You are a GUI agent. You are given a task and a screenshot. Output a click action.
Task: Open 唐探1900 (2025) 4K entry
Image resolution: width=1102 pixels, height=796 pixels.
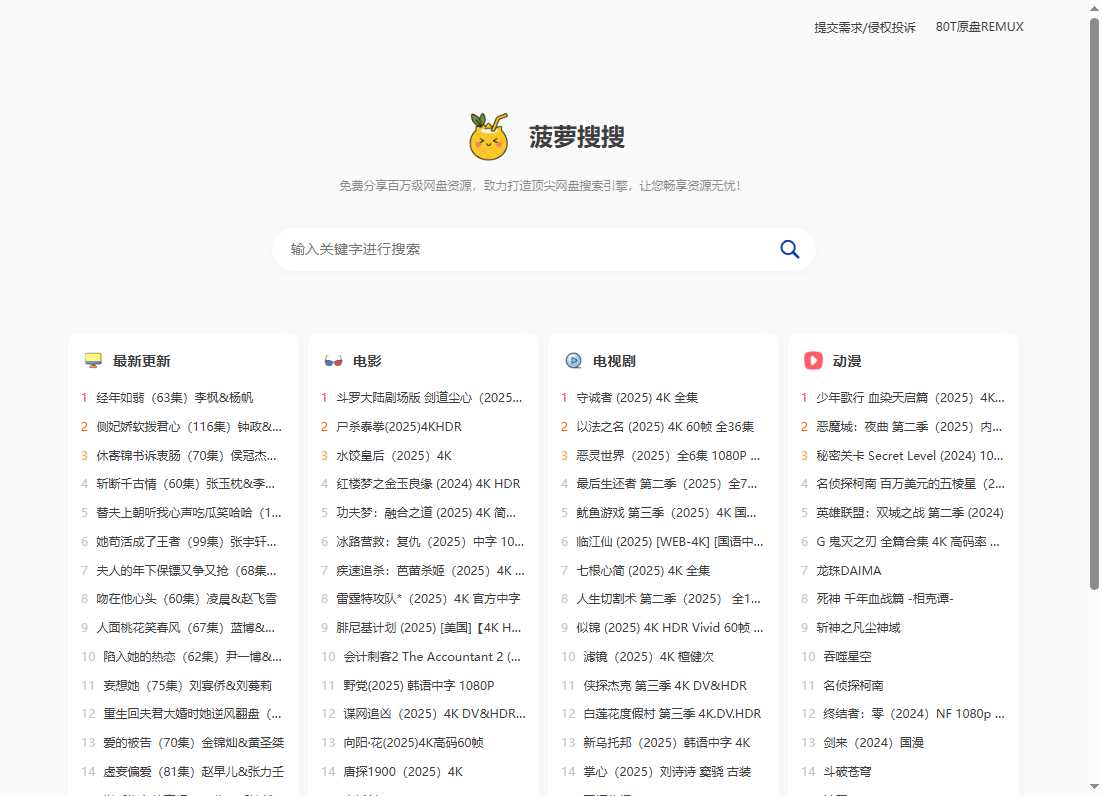click(x=405, y=771)
